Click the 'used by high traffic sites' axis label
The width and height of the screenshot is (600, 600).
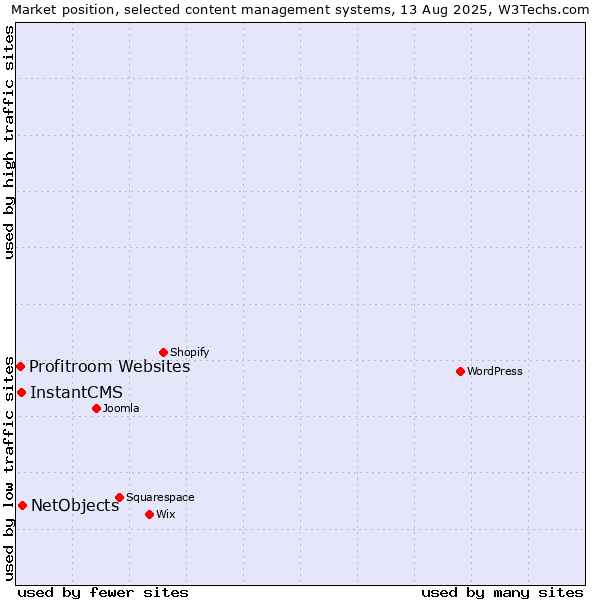(8, 142)
